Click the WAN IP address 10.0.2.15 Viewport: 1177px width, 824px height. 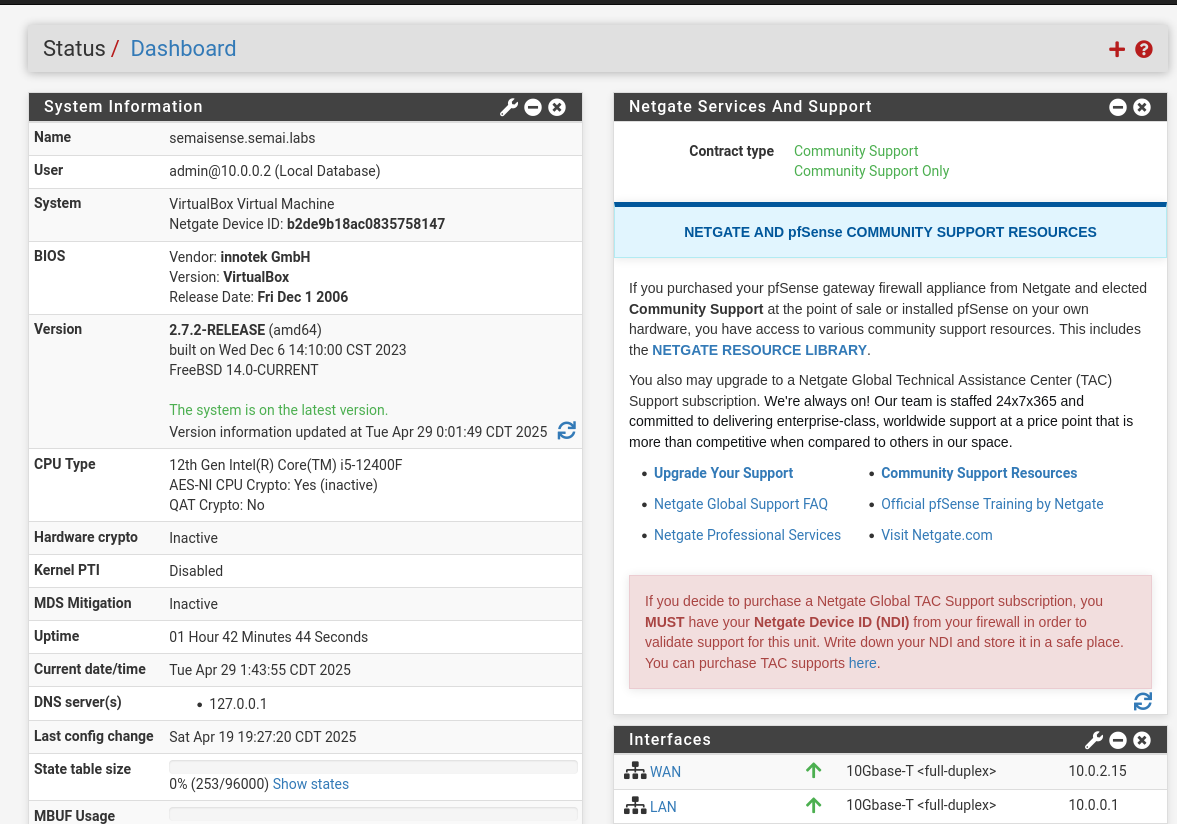1097,771
